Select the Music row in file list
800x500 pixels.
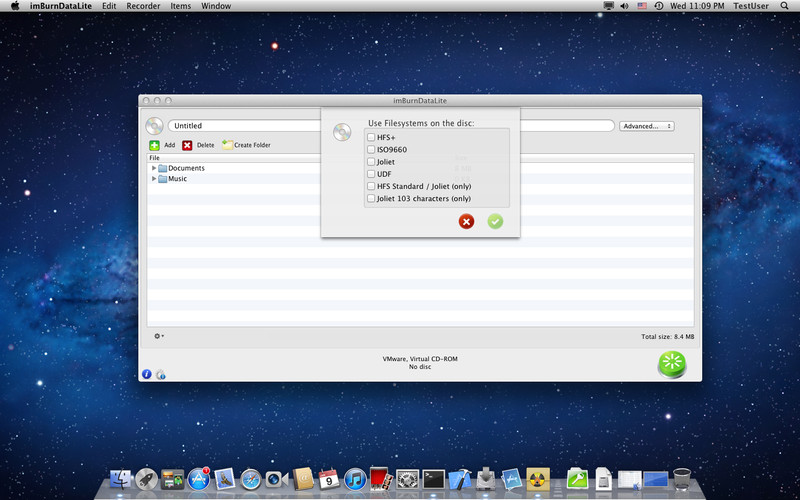[x=420, y=179]
